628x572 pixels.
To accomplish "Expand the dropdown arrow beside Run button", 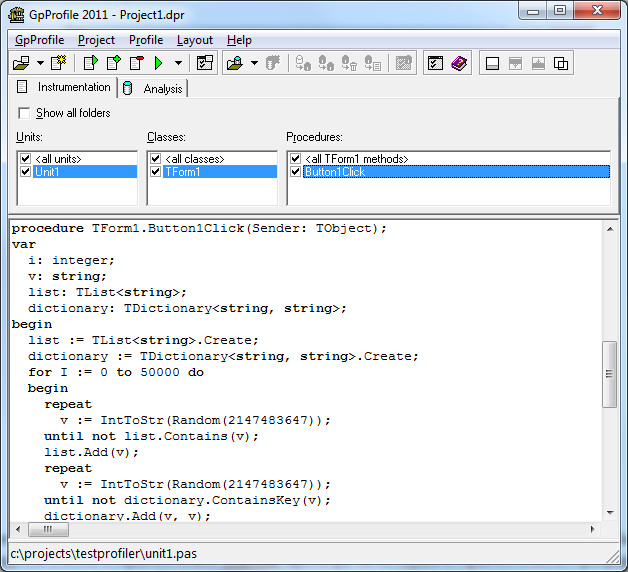I will point(178,63).
